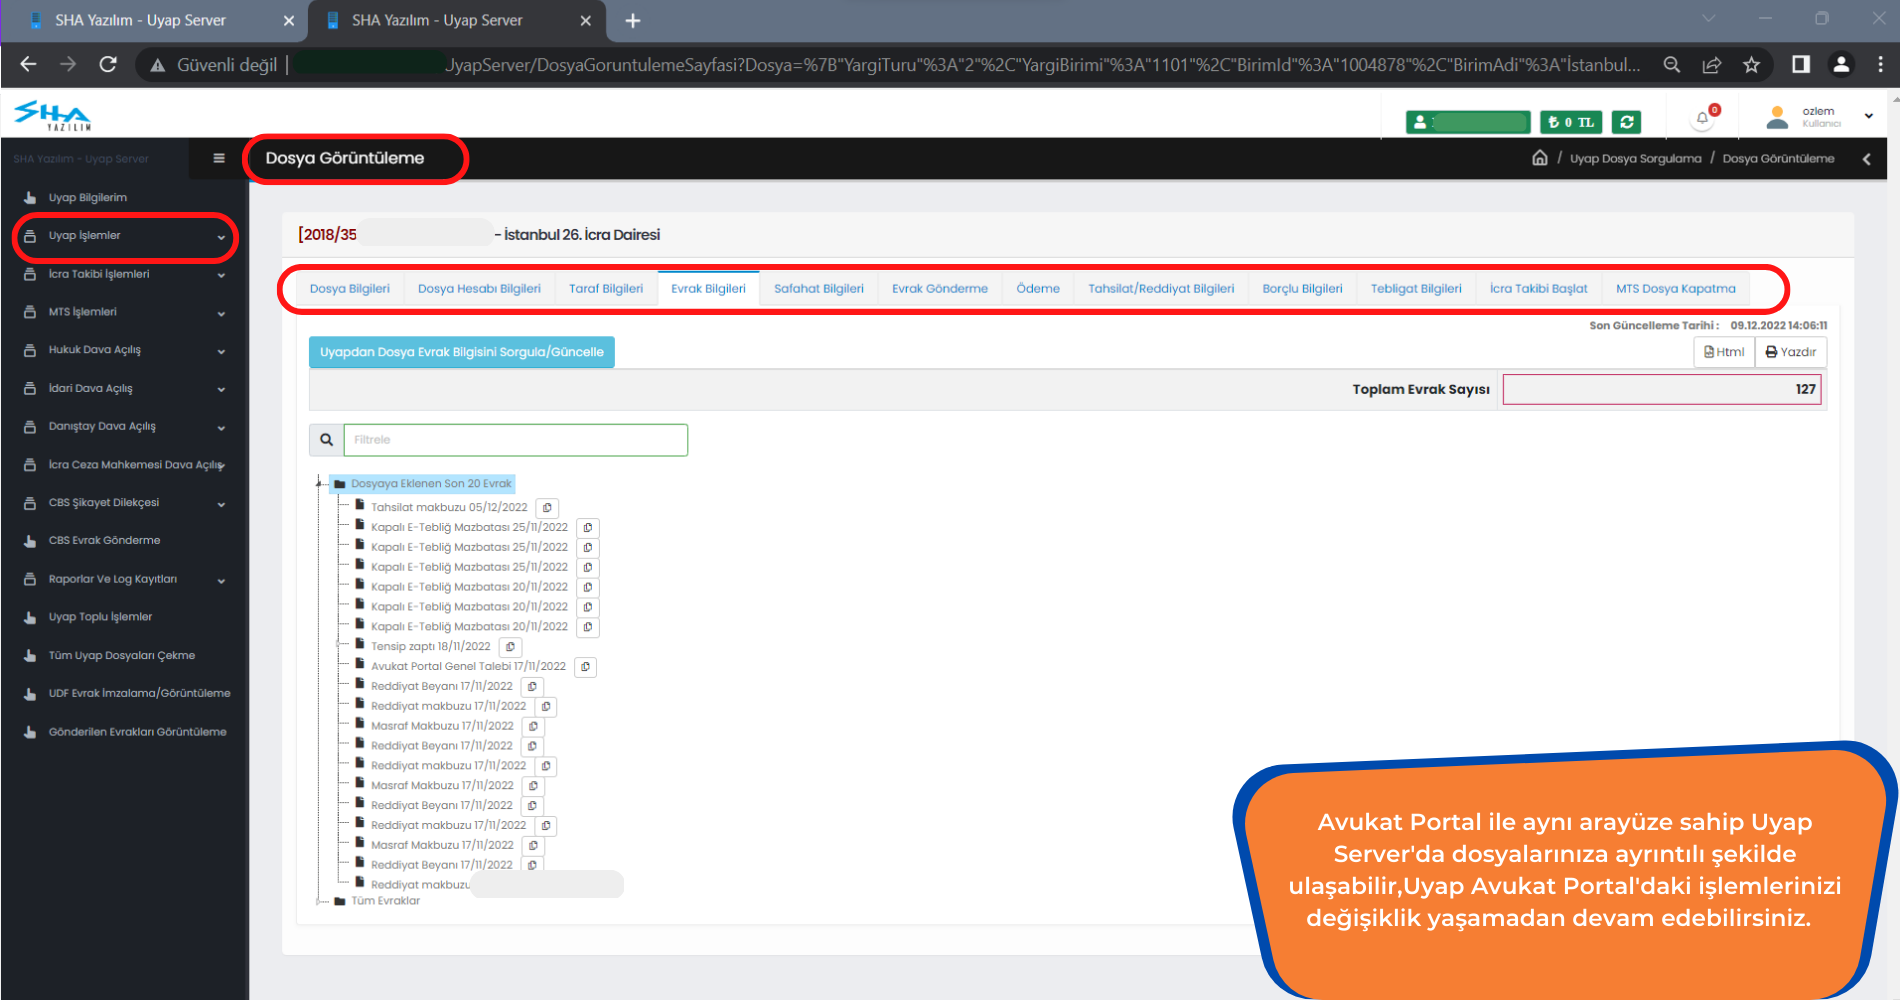The image size is (1900, 1000).
Task: Switch to the Safahat Bilgileri tab
Action: (x=818, y=289)
